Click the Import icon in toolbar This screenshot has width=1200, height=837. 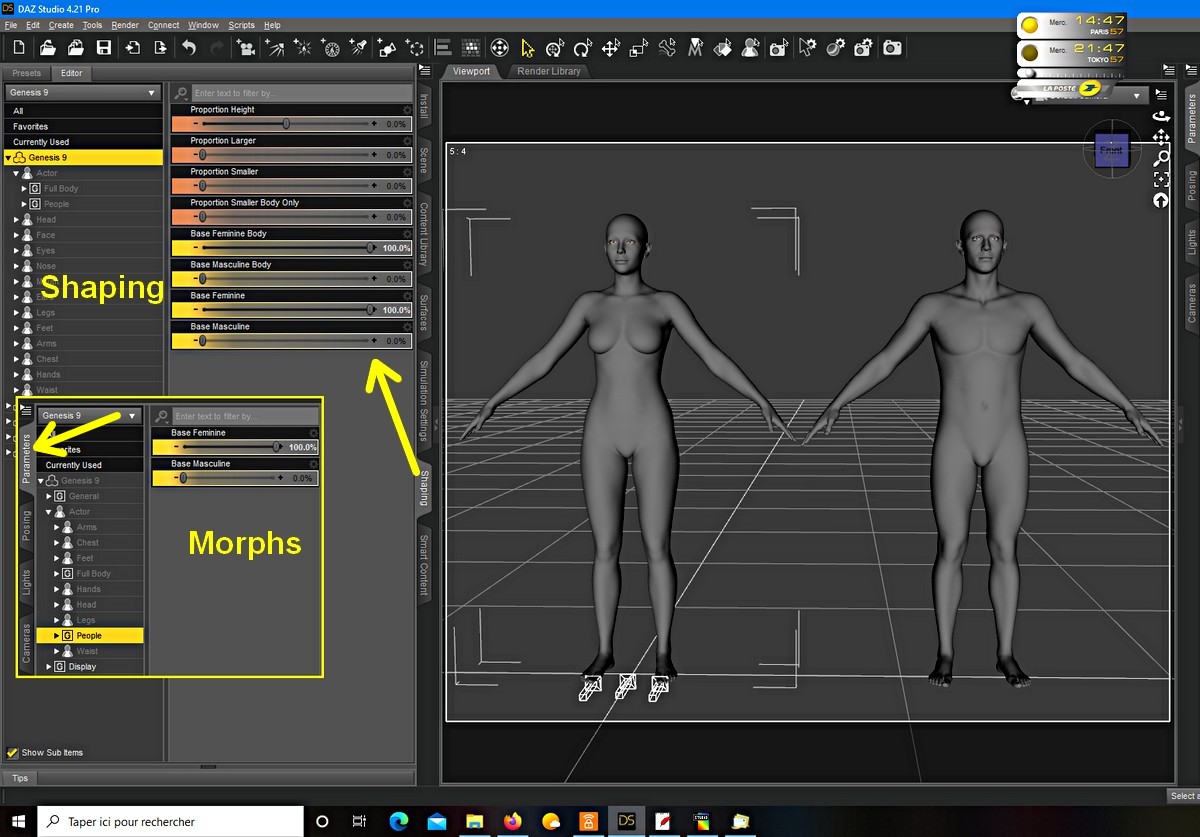click(x=132, y=47)
